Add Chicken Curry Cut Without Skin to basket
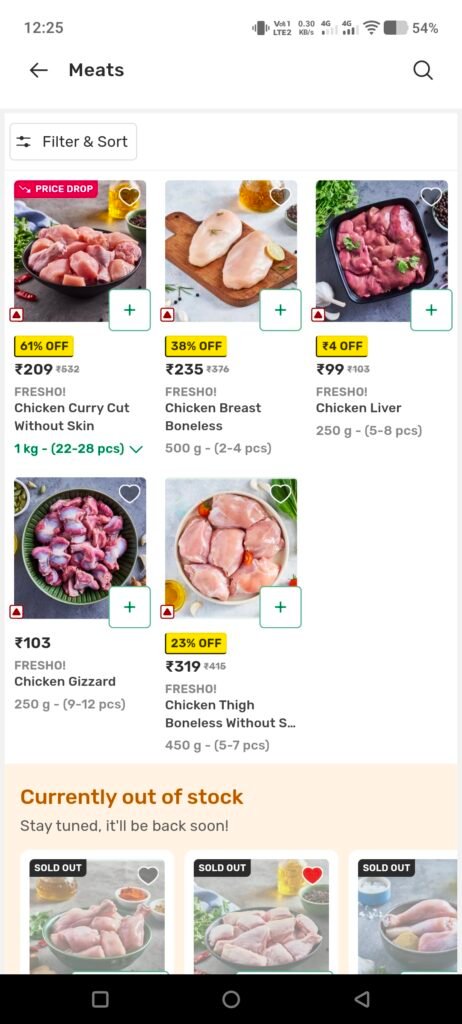The width and height of the screenshot is (462, 1024). pyautogui.click(x=129, y=310)
